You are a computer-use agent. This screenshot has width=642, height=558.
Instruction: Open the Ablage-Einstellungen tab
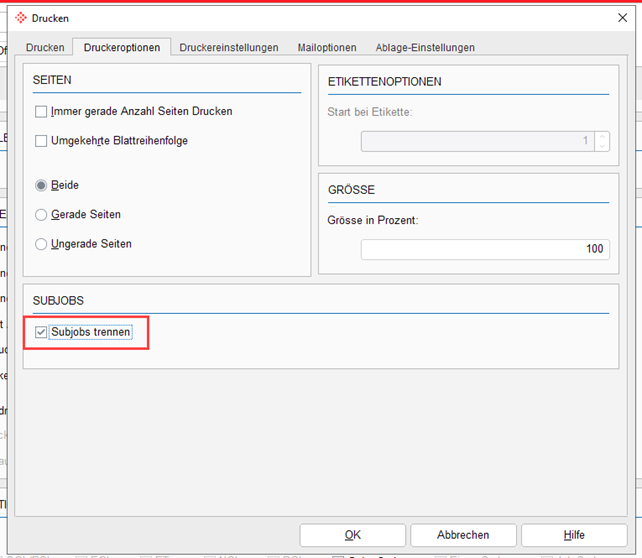425,47
